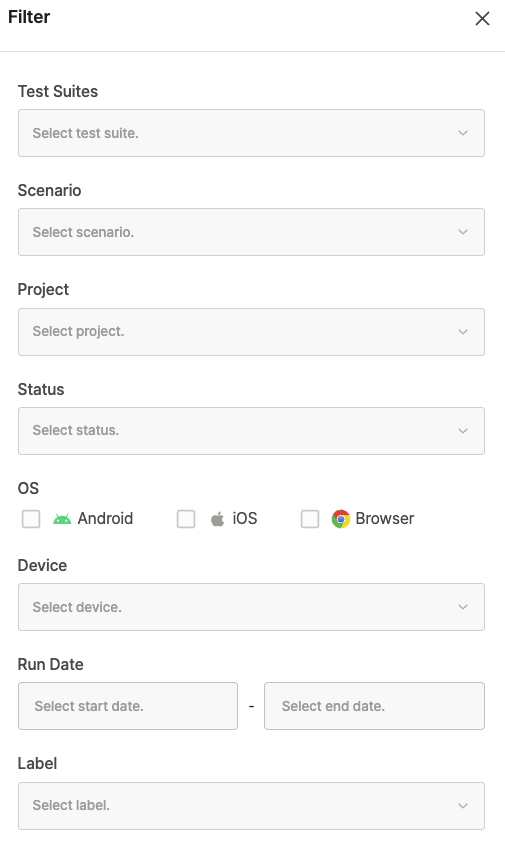Check the Browser OS checkbox

tap(309, 519)
